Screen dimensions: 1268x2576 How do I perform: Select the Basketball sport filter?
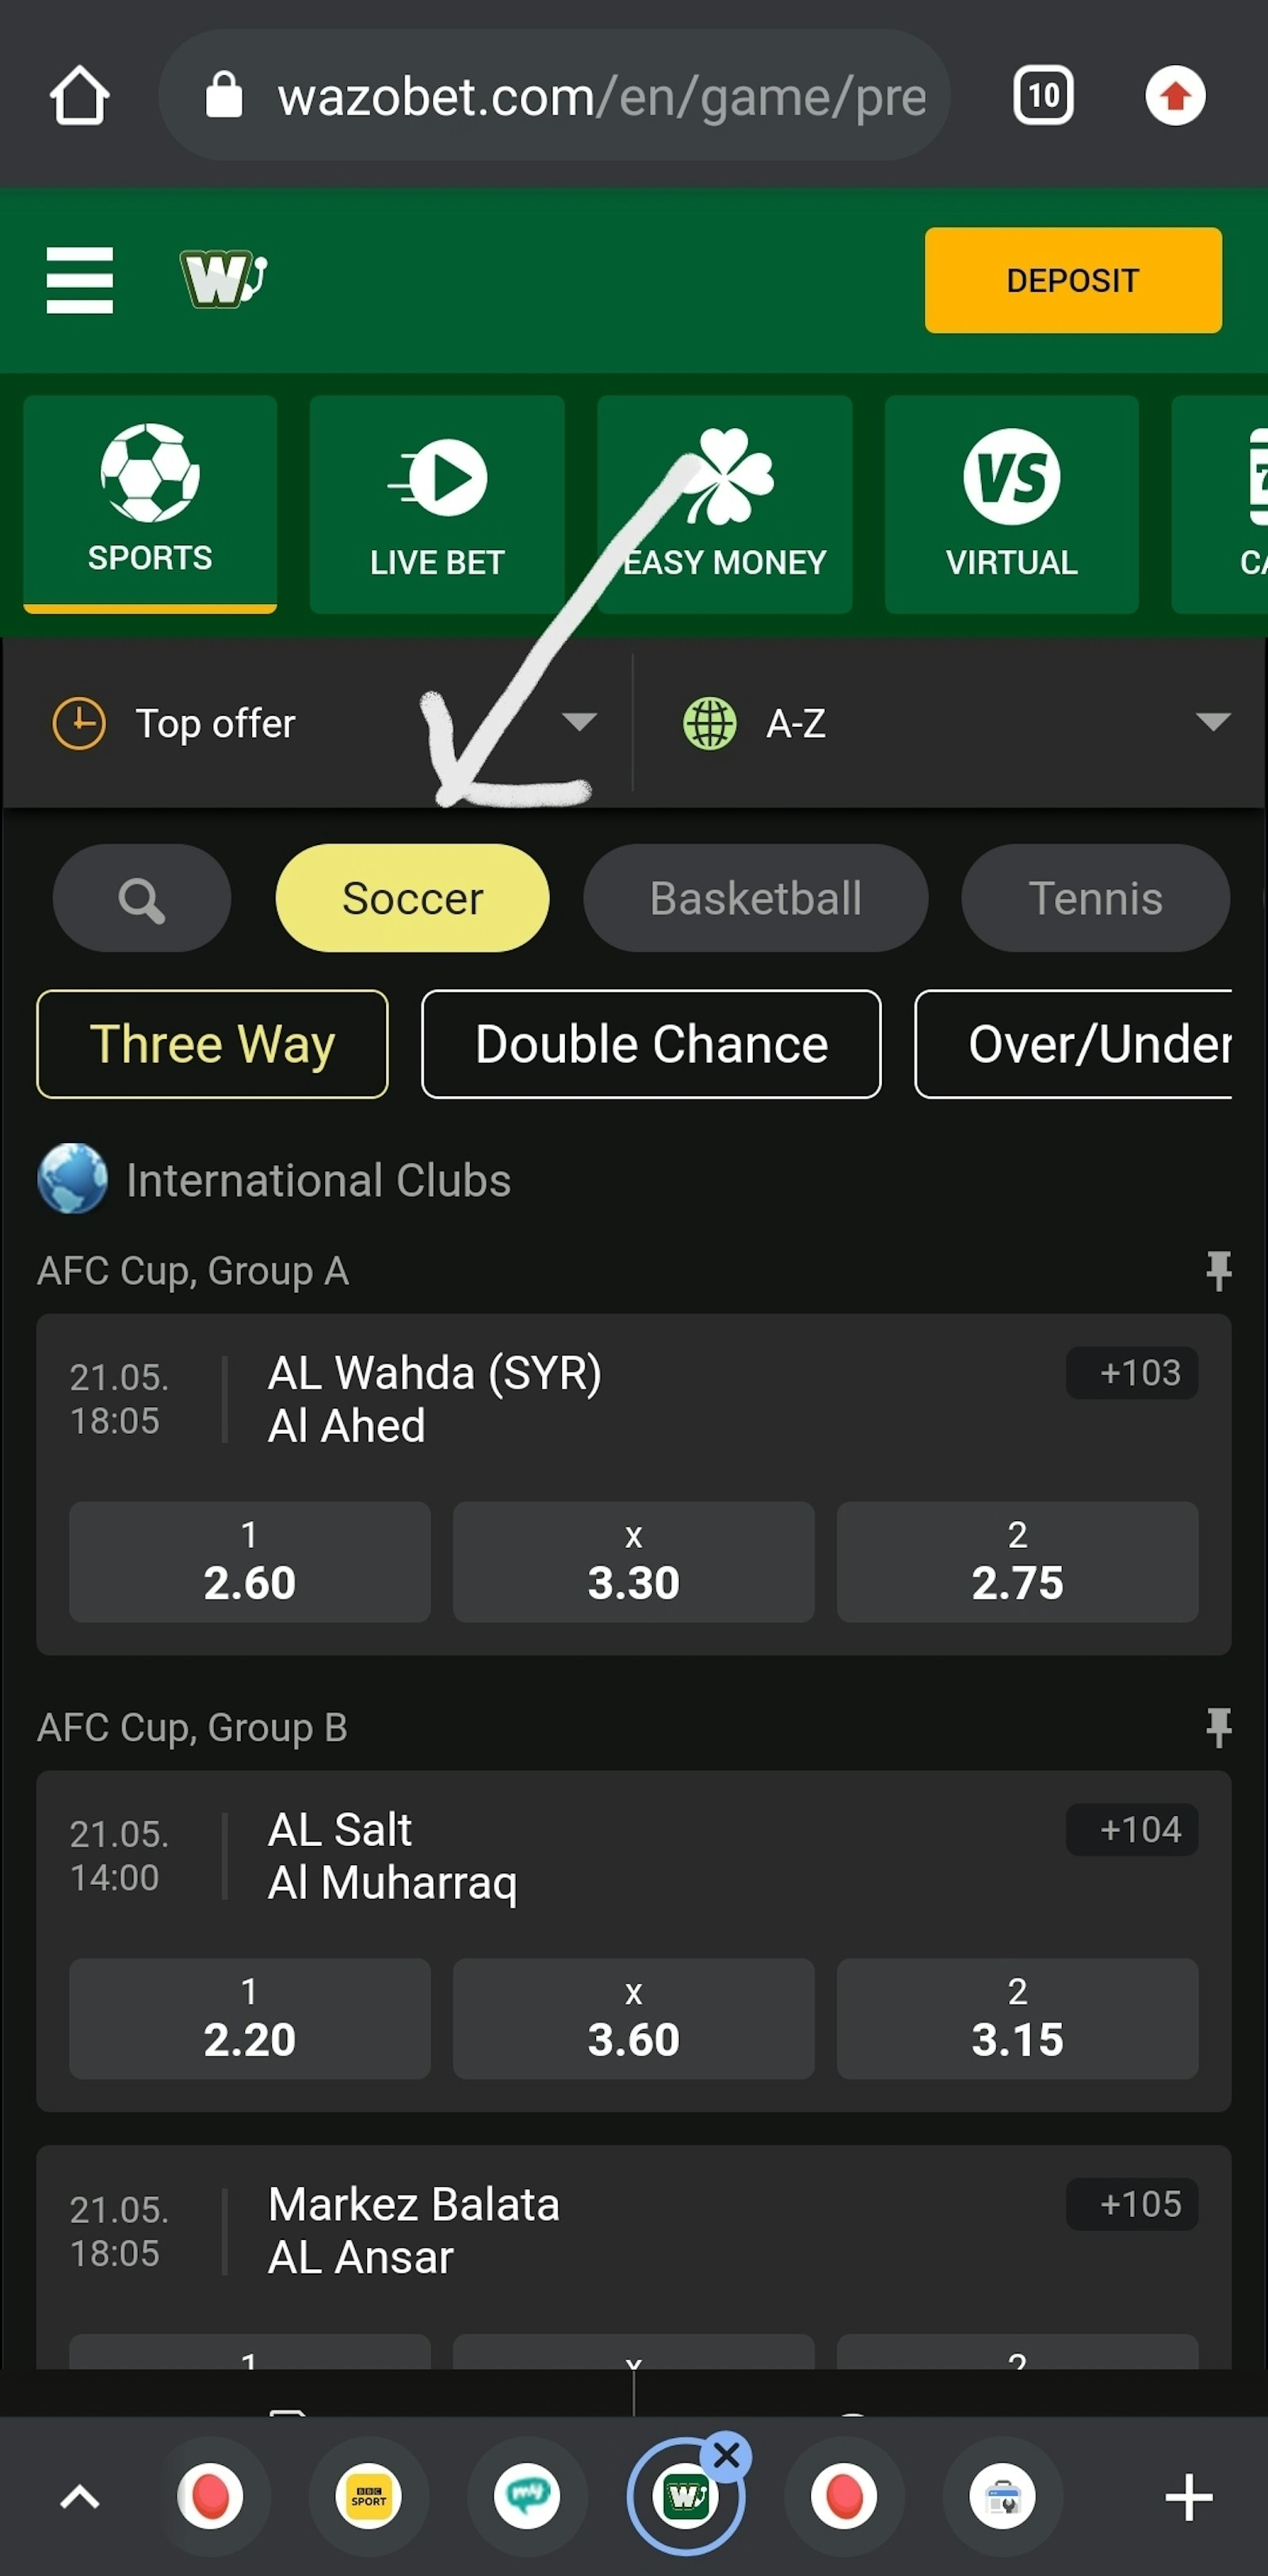(755, 899)
